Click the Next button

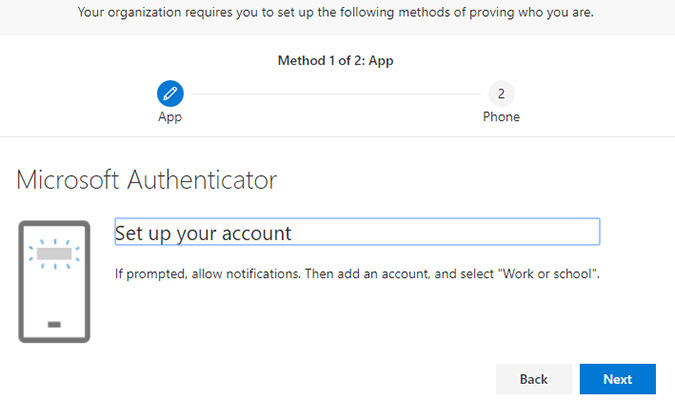[618, 379]
